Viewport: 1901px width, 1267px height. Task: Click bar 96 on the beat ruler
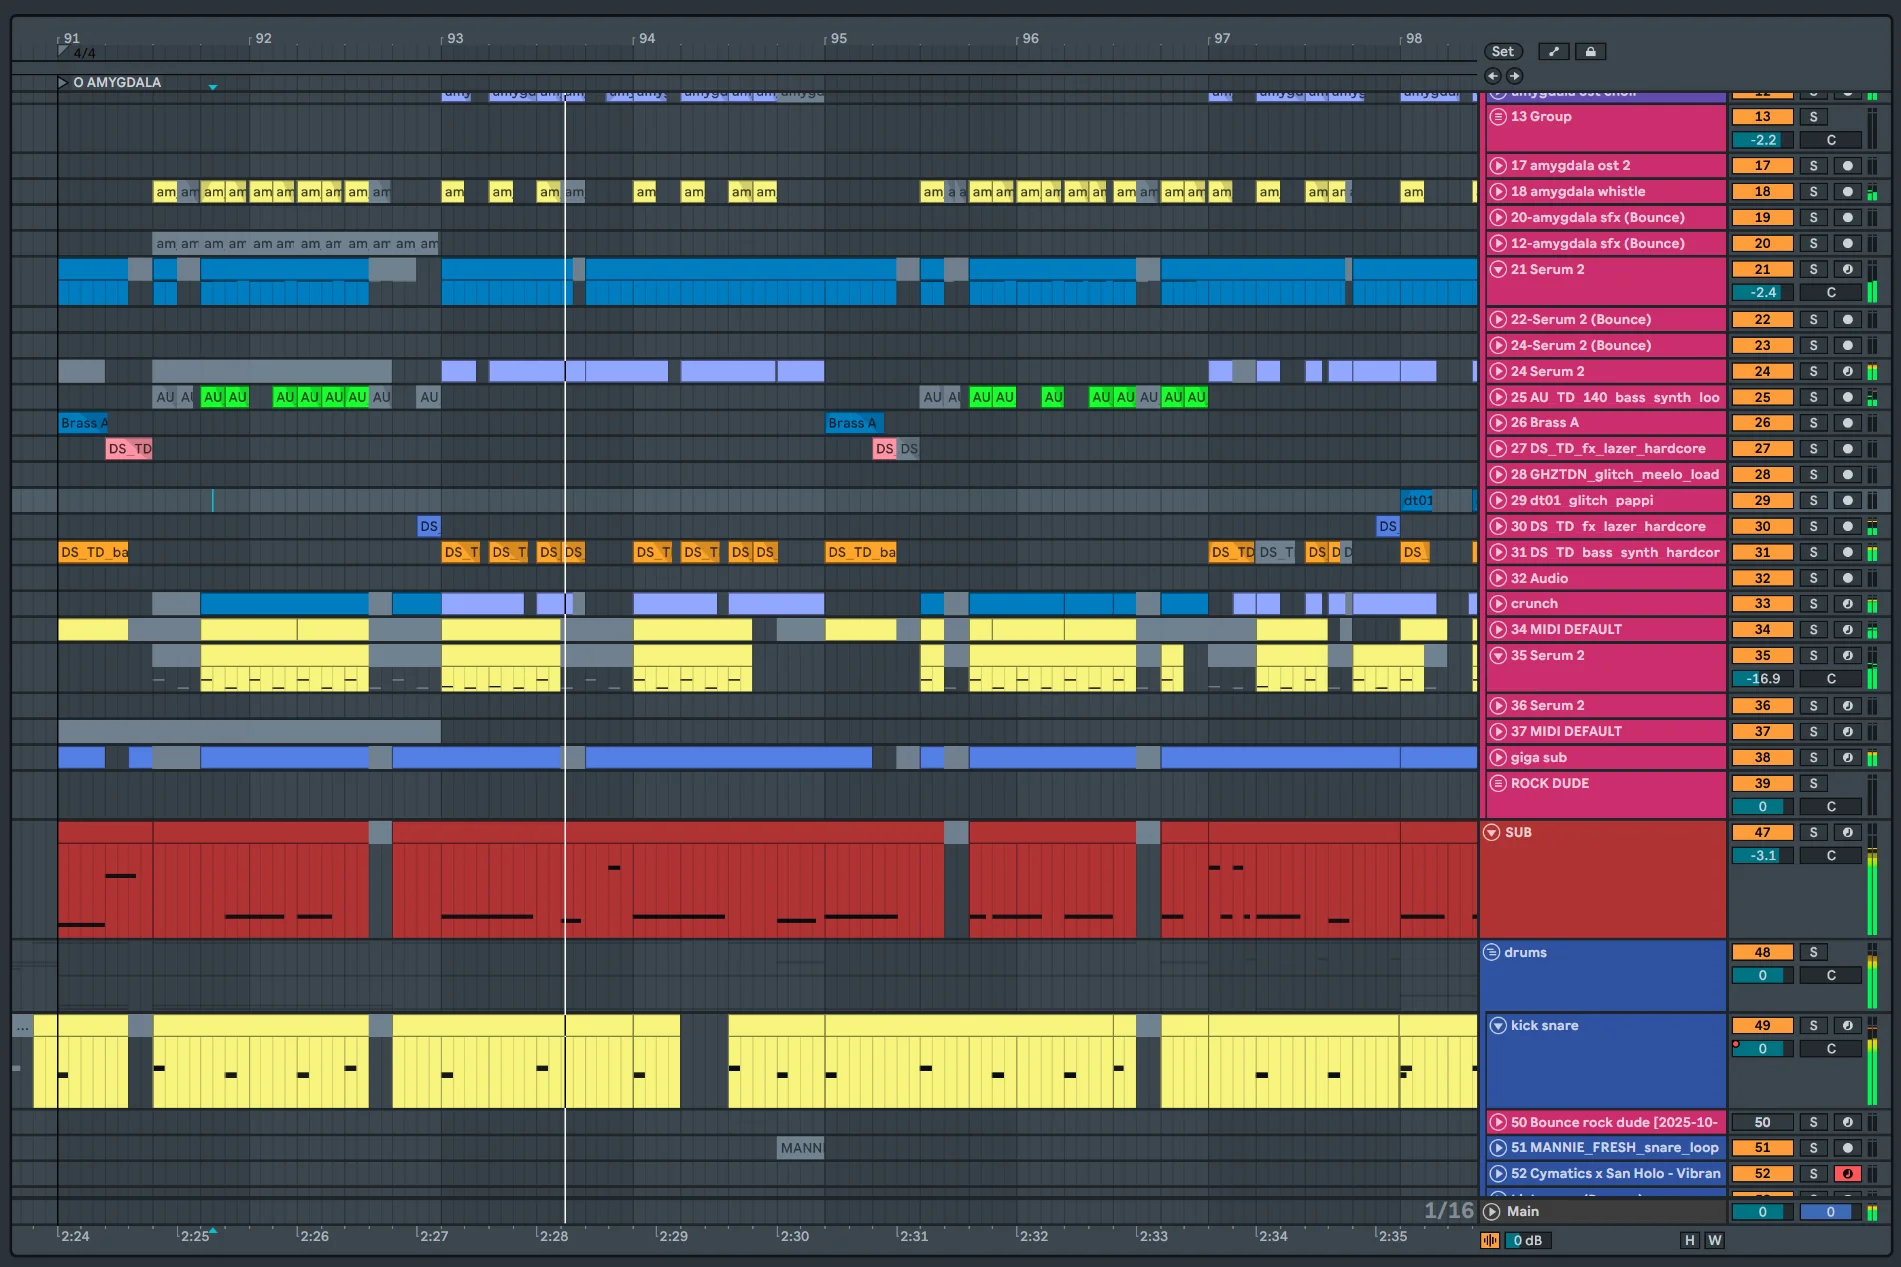pyautogui.click(x=1030, y=38)
